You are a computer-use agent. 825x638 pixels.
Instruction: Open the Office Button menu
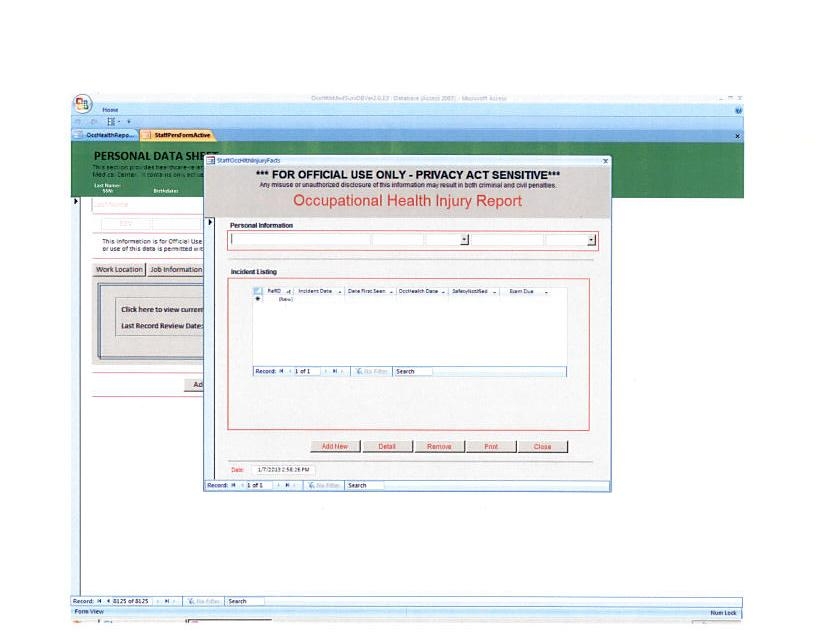click(x=83, y=104)
